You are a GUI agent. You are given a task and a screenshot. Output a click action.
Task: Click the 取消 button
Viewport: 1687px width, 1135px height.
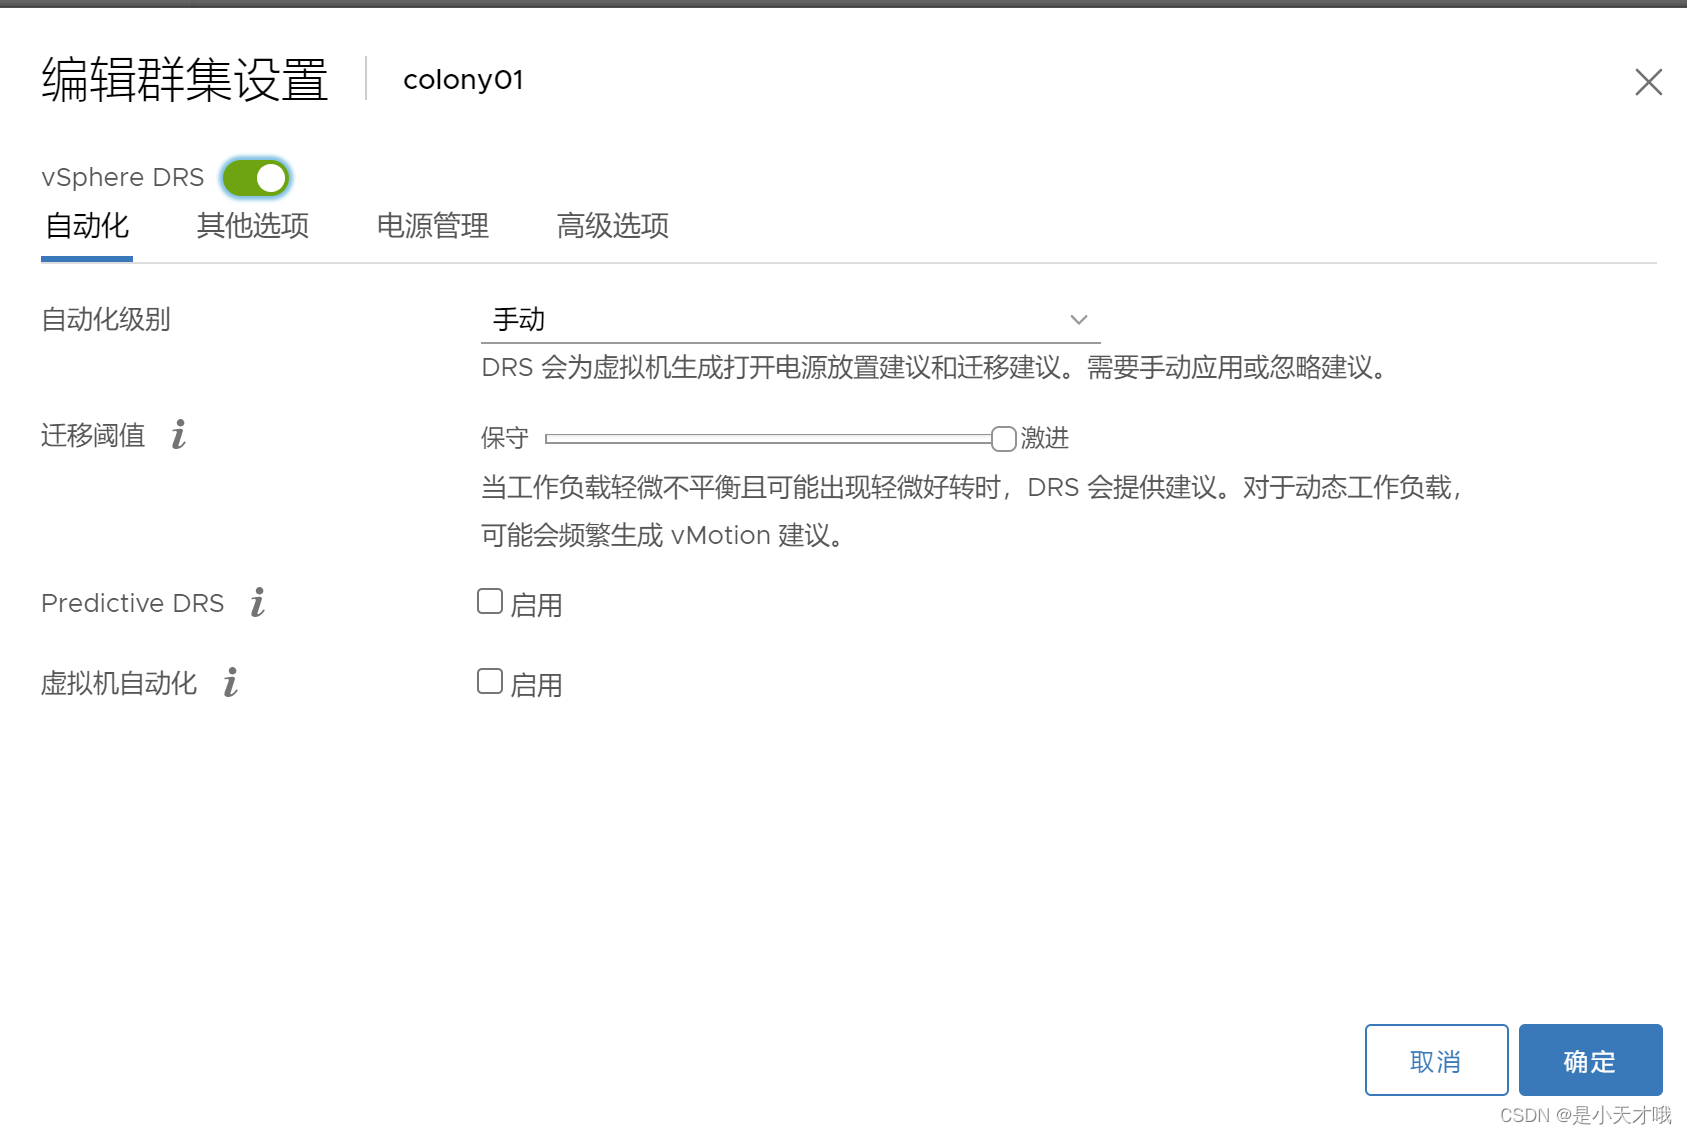coord(1436,1060)
